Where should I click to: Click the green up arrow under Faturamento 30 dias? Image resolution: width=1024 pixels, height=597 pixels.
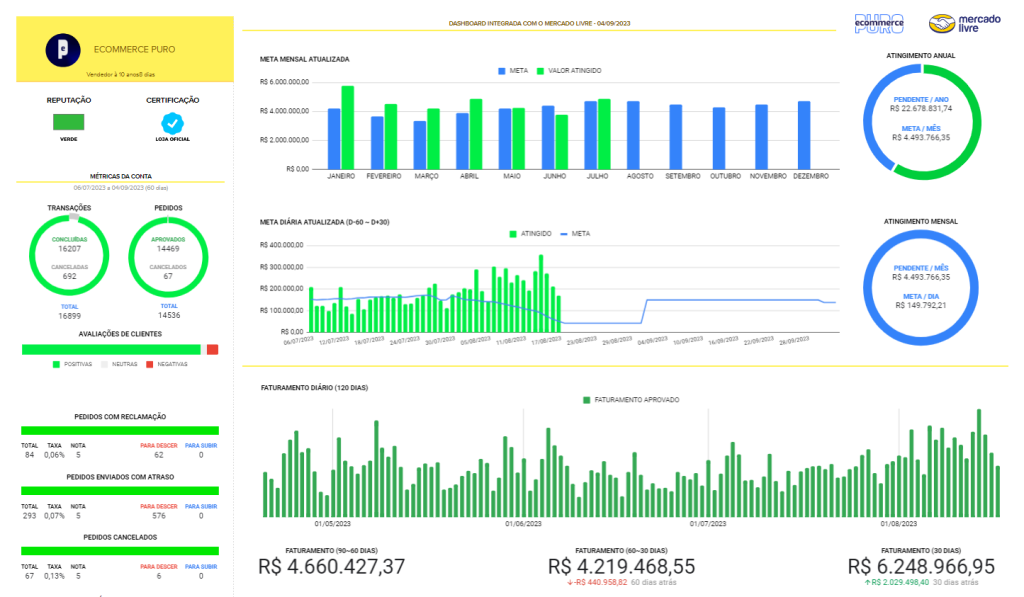click(869, 582)
